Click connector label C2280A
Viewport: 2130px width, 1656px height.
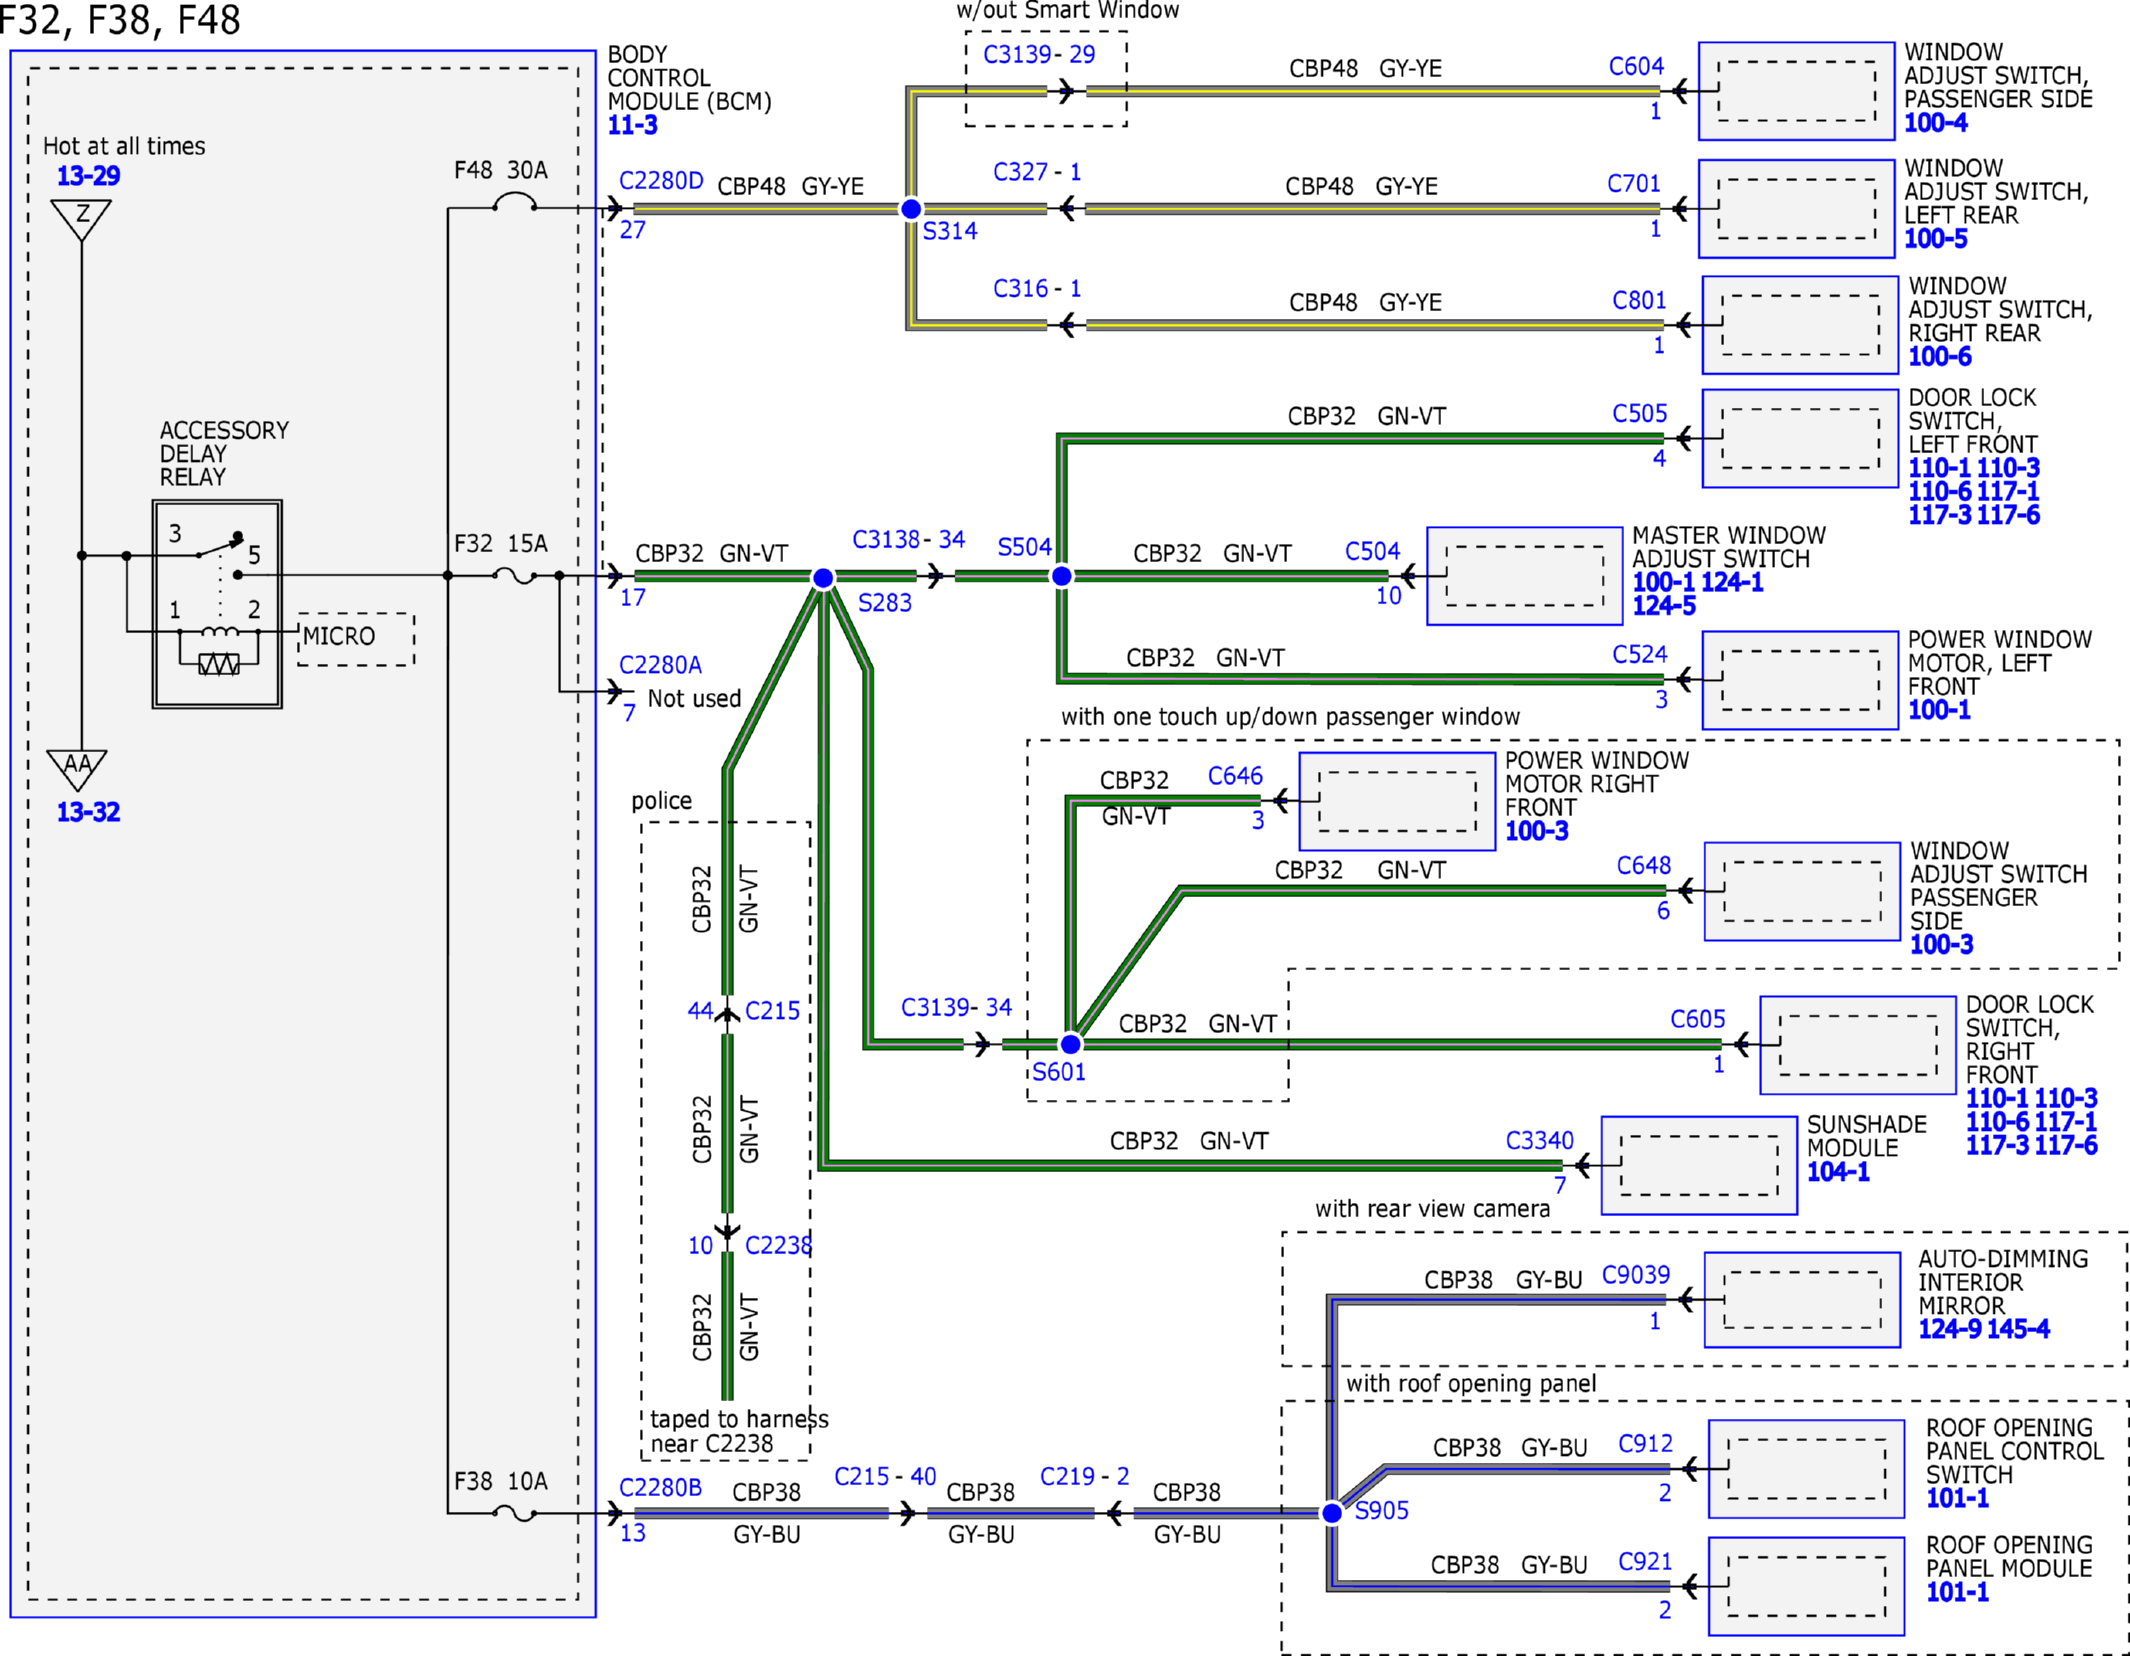click(661, 665)
